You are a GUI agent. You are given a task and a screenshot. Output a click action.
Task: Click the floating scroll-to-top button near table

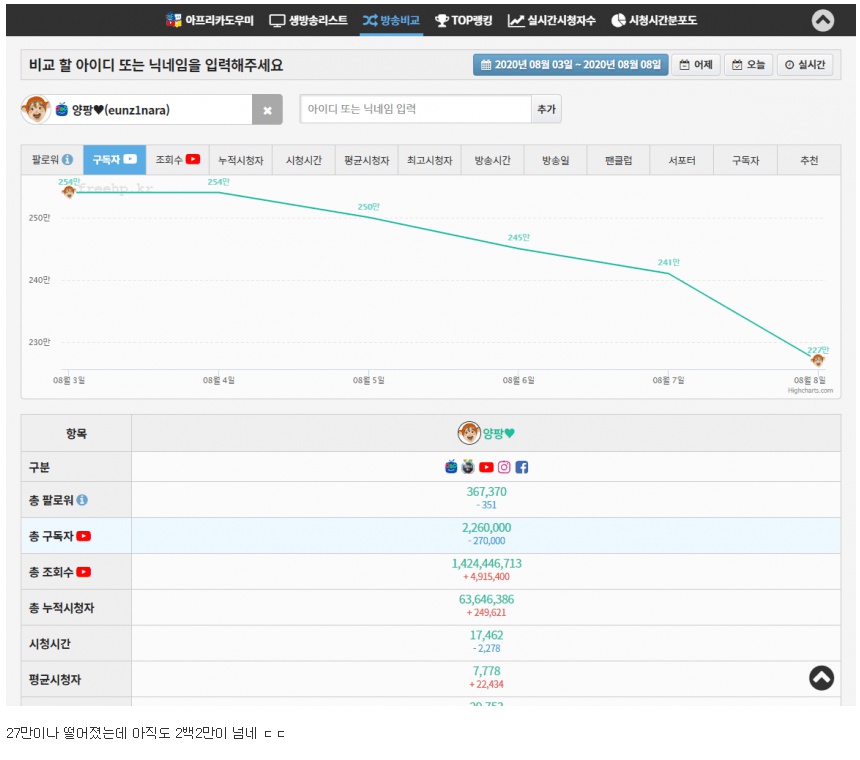coord(821,678)
